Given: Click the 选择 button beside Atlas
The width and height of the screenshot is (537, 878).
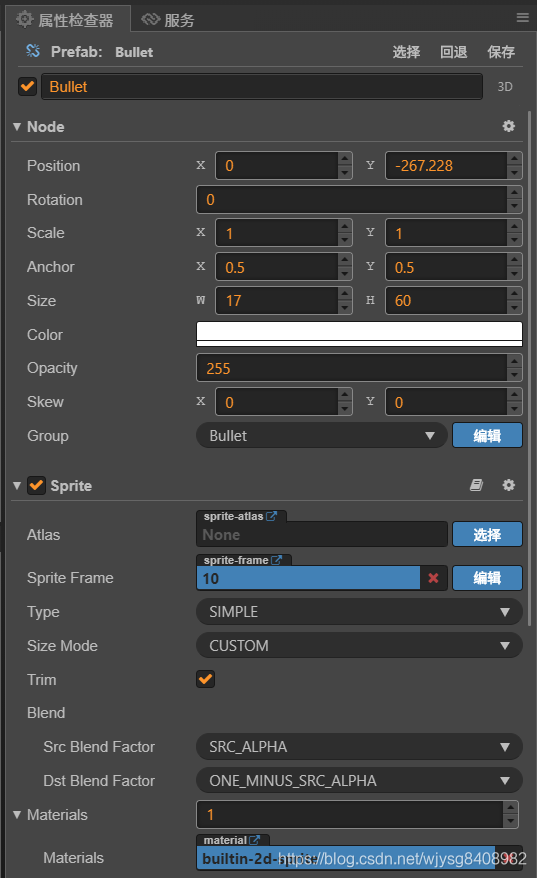Looking at the screenshot, I should tap(487, 534).
